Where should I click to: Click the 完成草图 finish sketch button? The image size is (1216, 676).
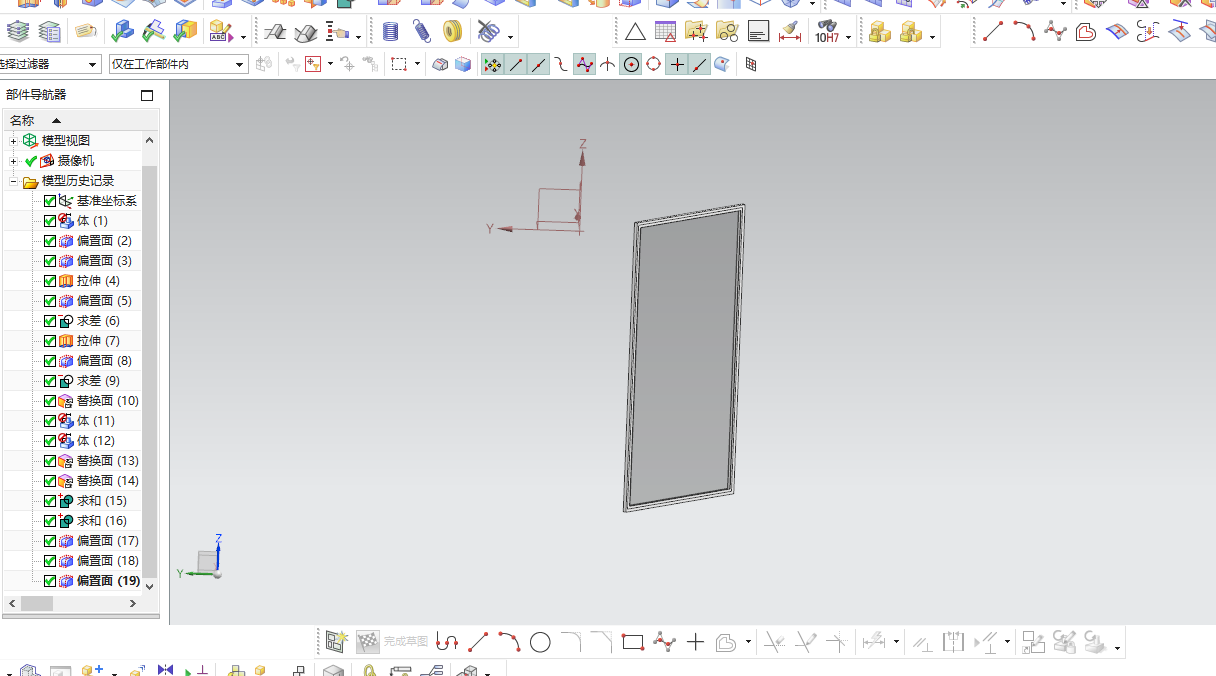point(392,642)
